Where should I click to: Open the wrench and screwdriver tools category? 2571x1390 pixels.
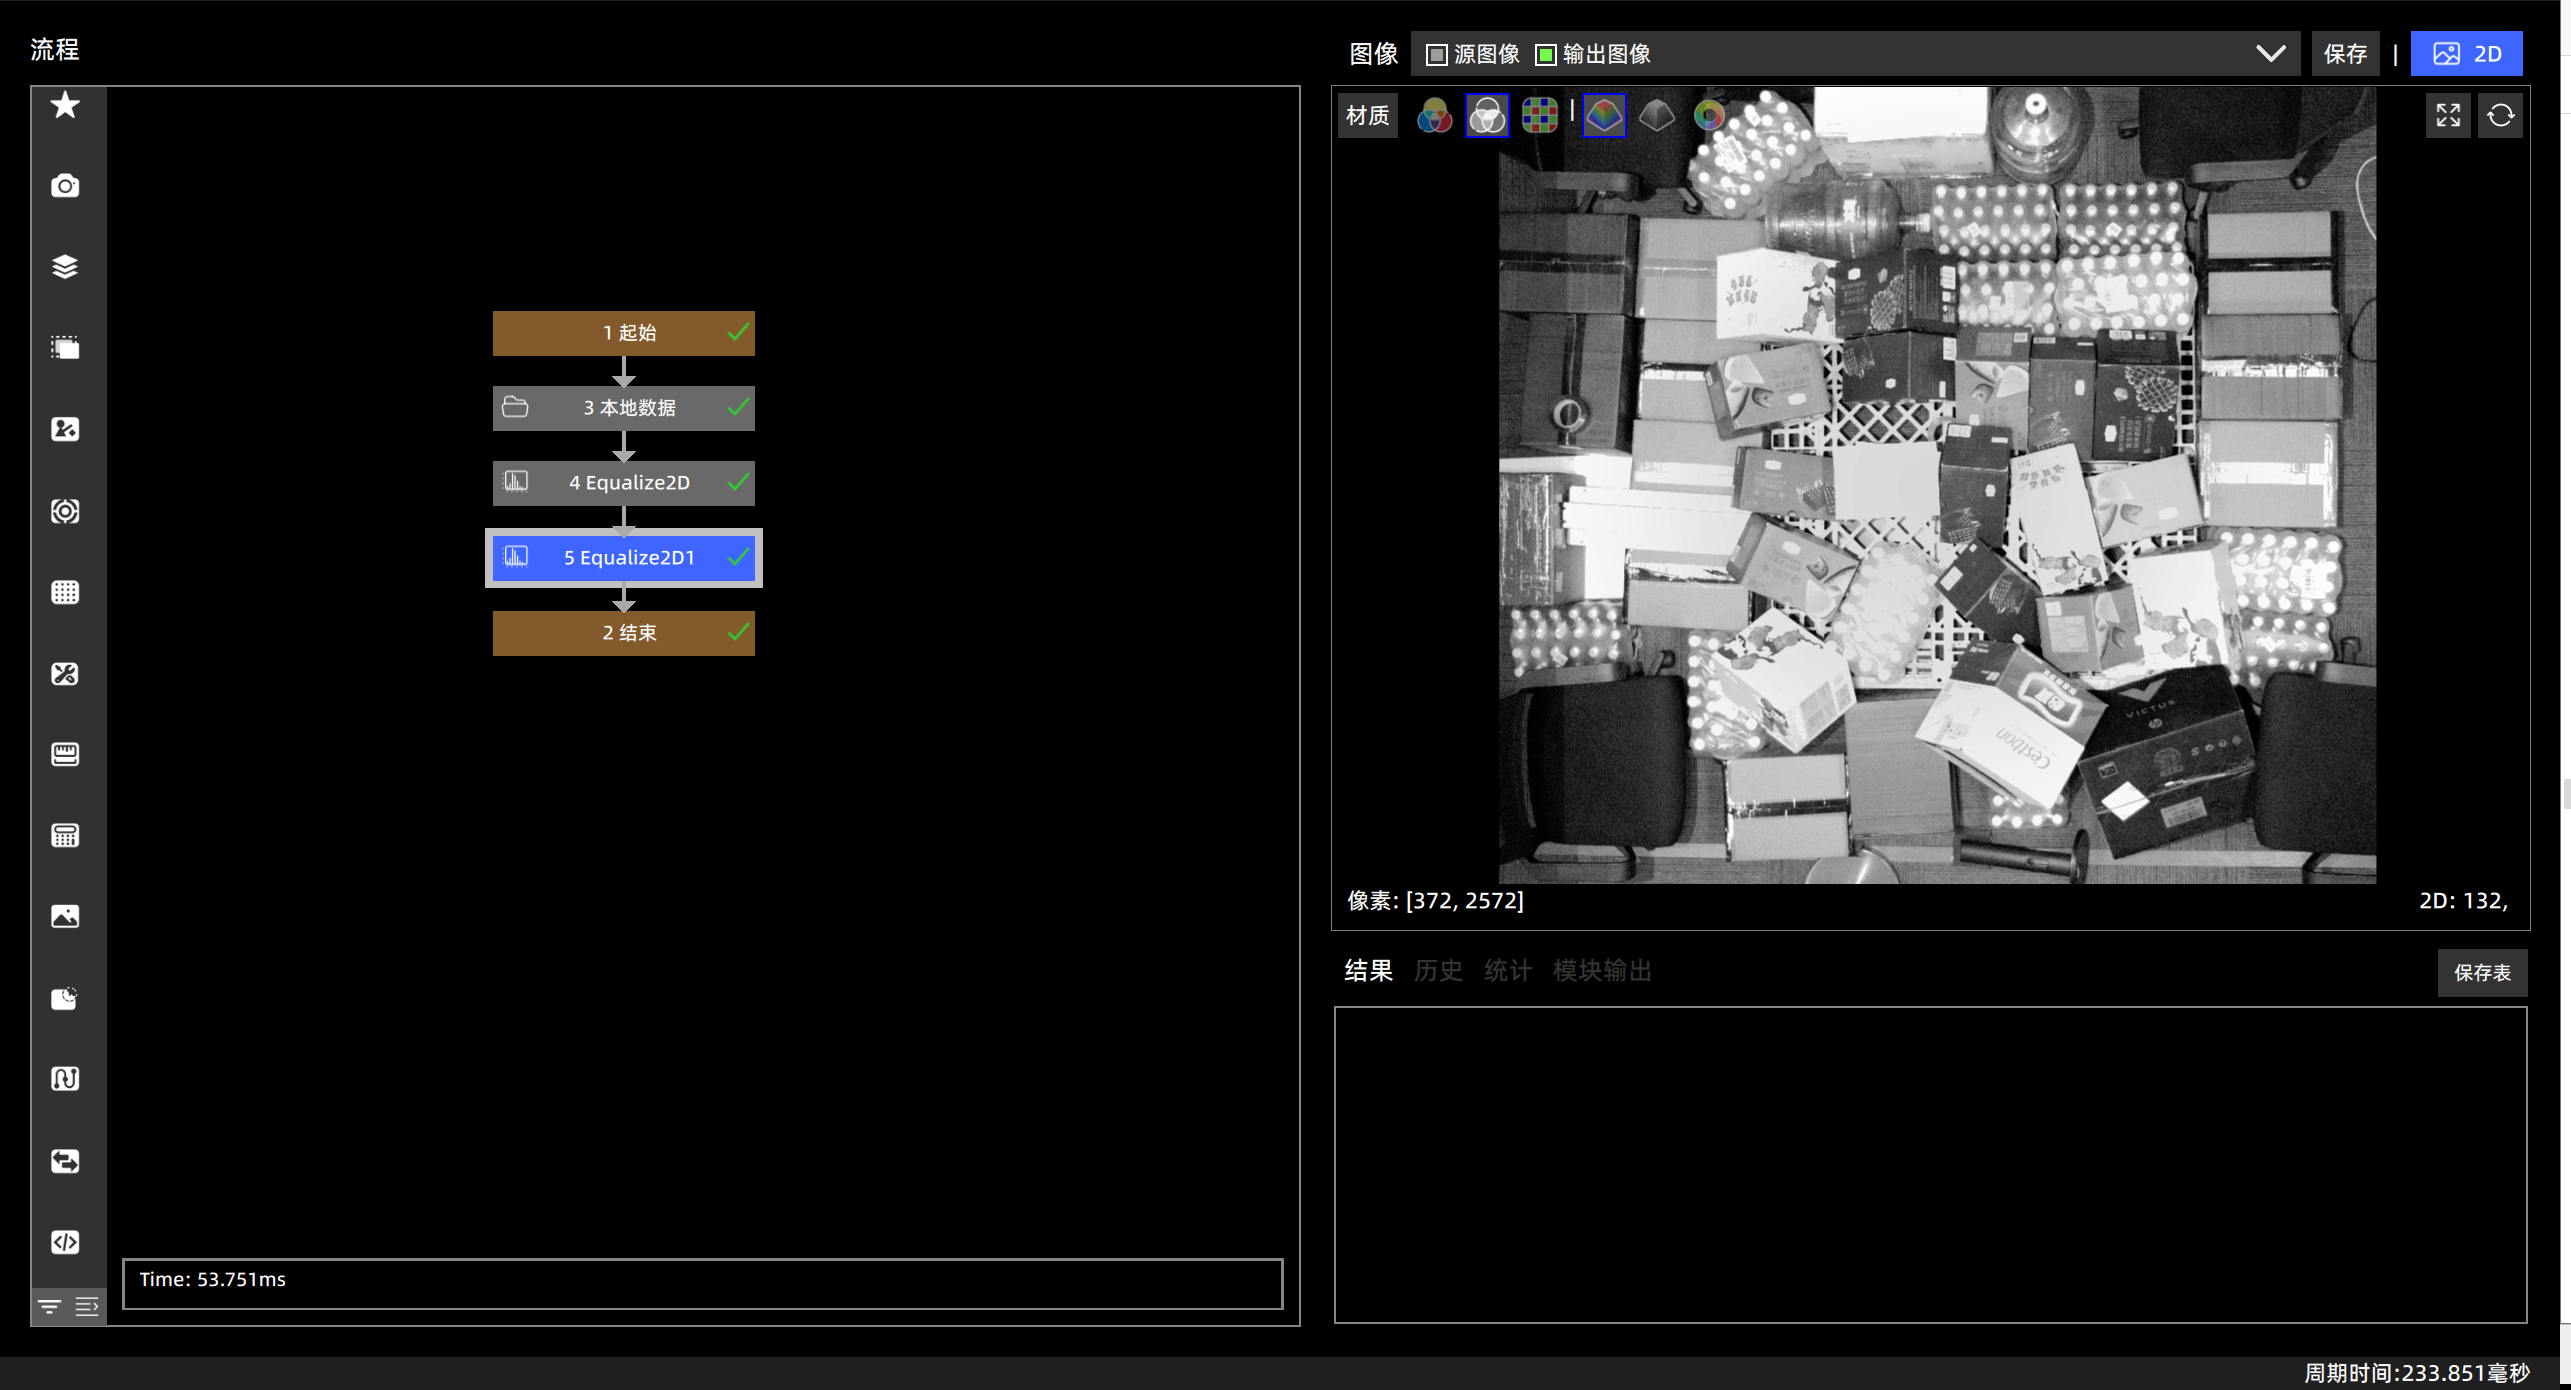pos(65,673)
